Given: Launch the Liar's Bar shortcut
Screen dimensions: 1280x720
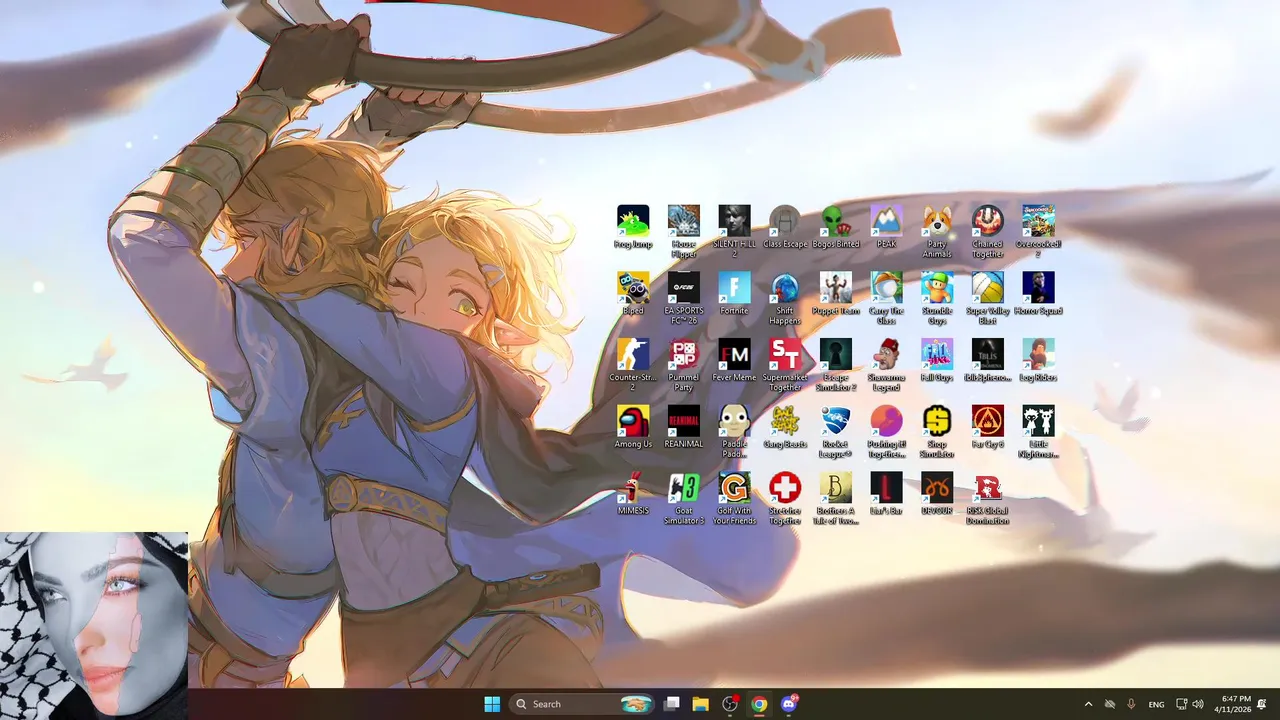Looking at the screenshot, I should tap(886, 494).
